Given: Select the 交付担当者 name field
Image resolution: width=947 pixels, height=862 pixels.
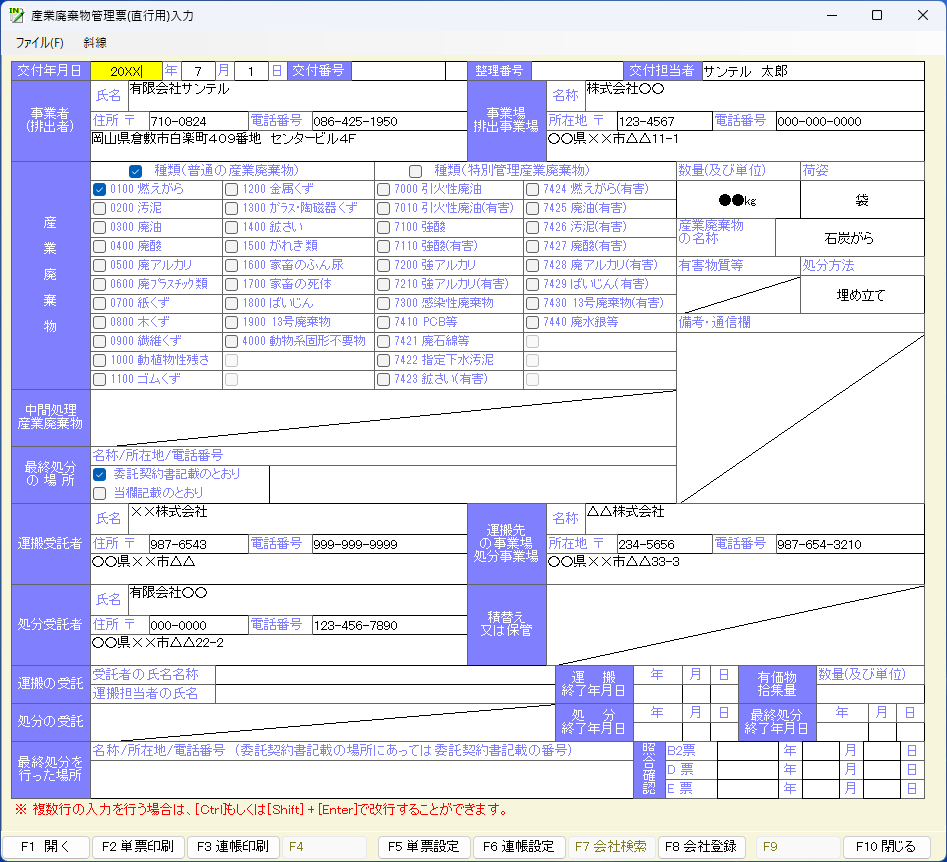Looking at the screenshot, I should [x=811, y=71].
